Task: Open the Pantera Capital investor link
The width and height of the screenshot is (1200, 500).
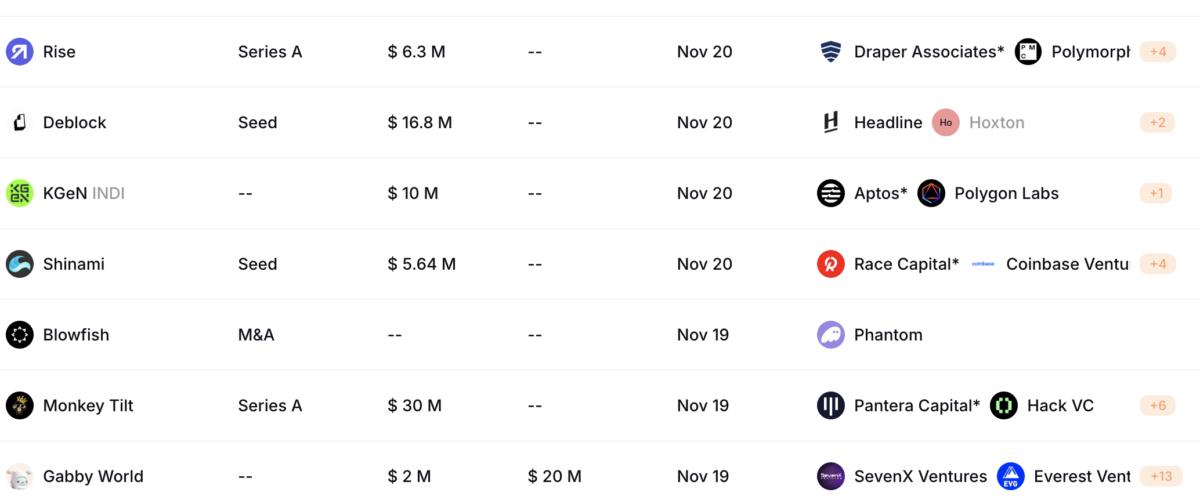Action: tap(916, 406)
